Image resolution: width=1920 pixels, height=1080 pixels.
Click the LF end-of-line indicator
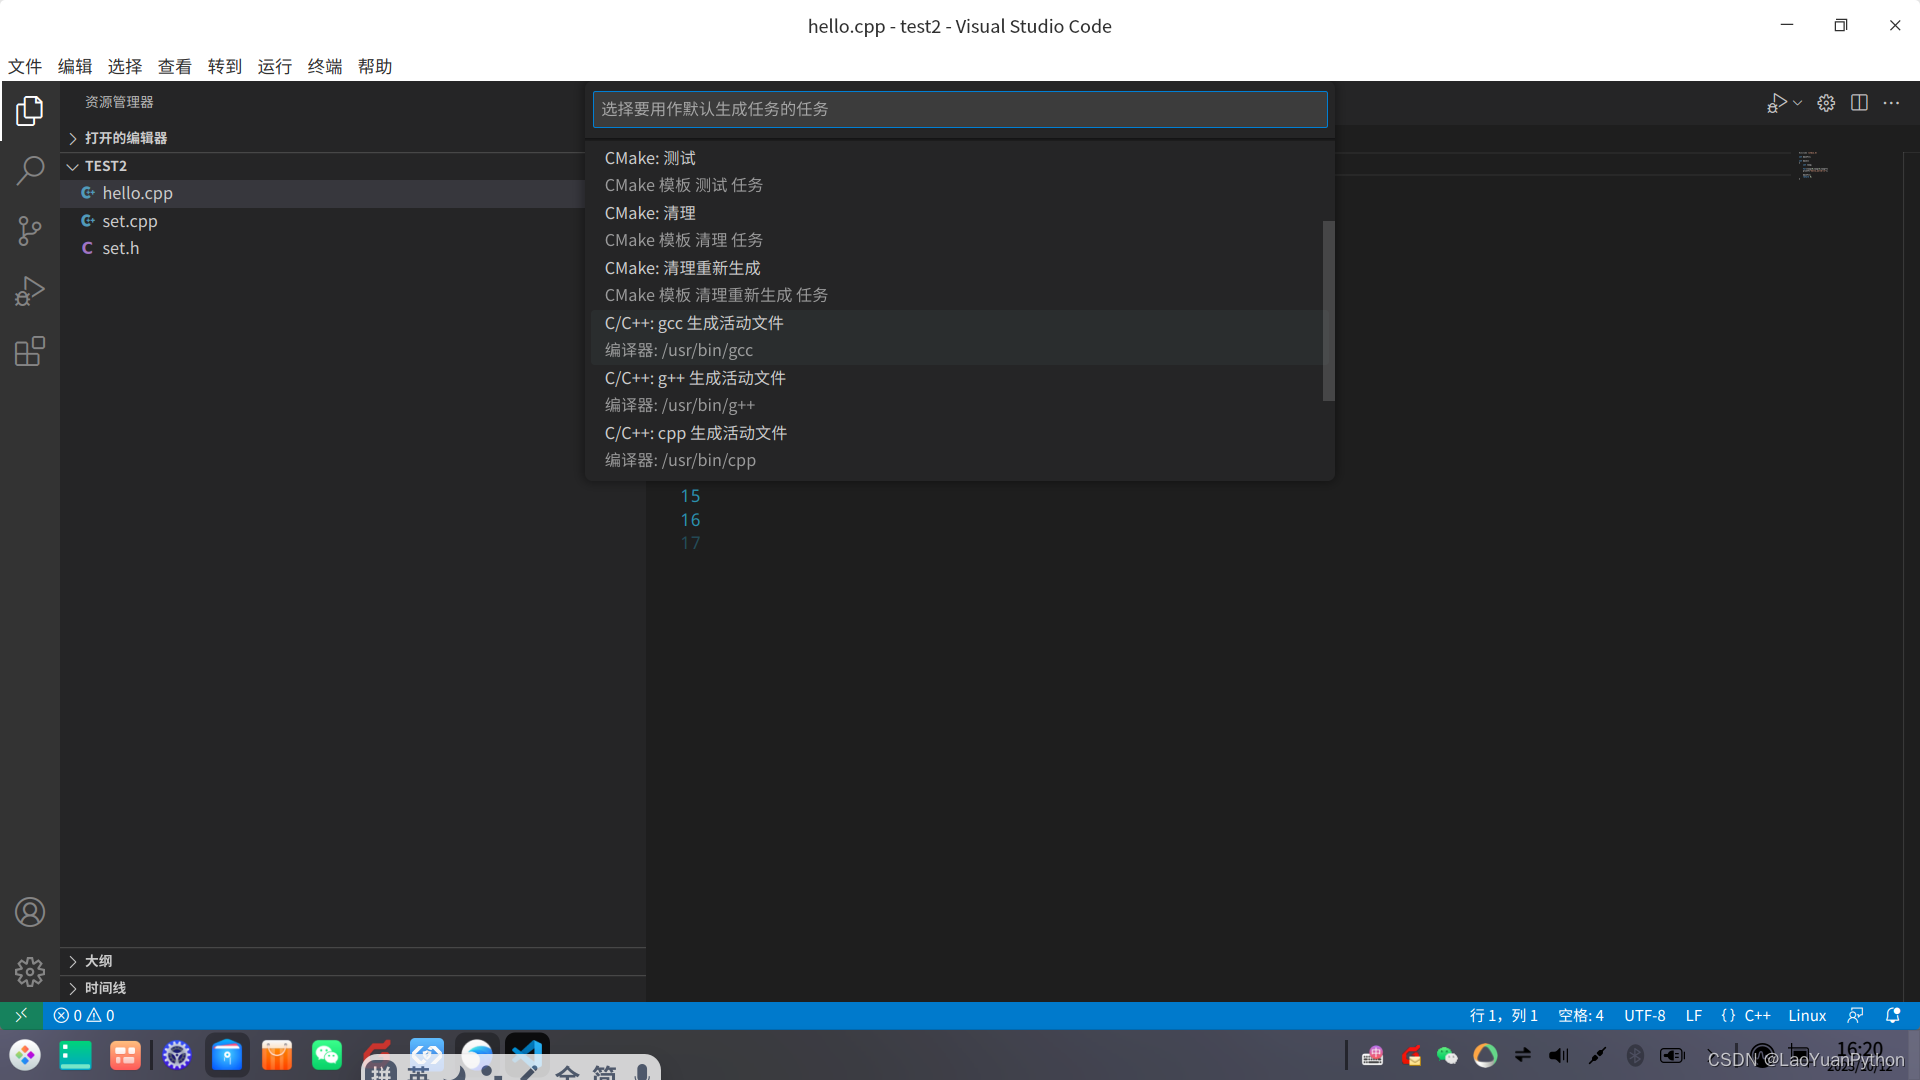1694,1015
